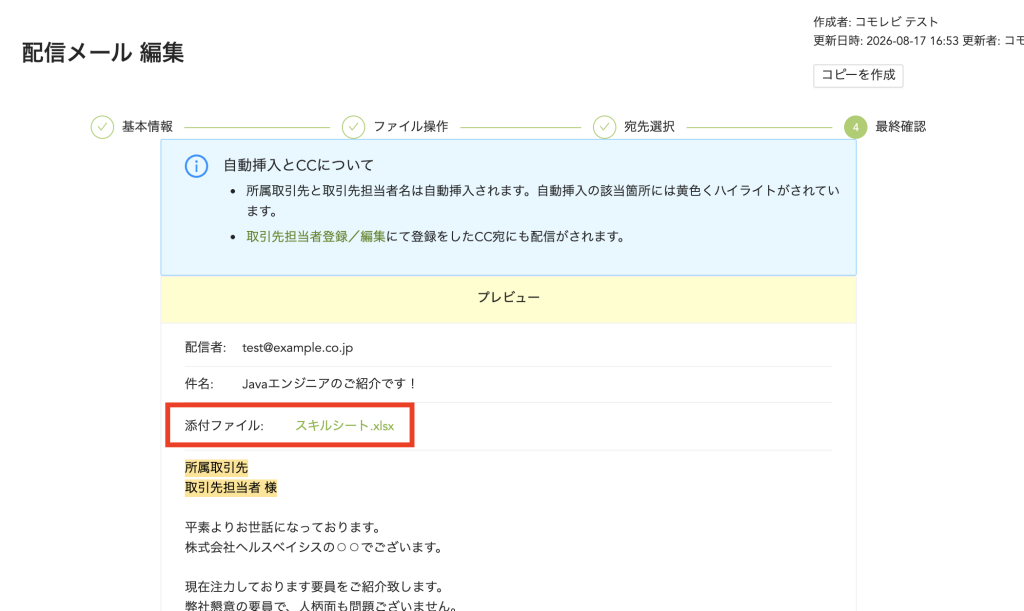
Task: Go to the ファイル操作 step label
Action: point(411,127)
